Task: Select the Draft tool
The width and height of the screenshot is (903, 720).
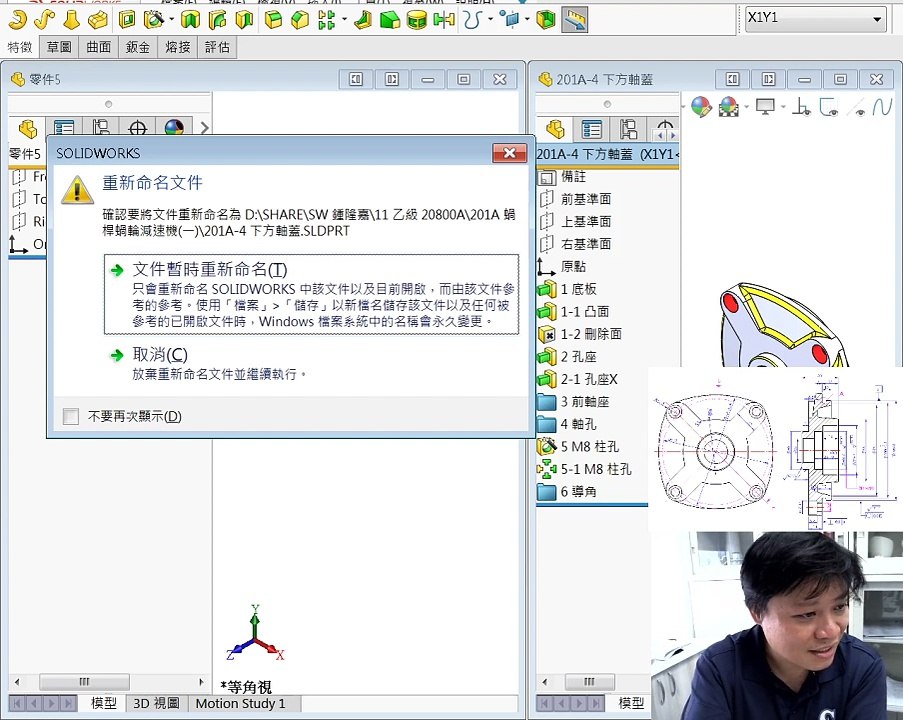Action: click(390, 20)
